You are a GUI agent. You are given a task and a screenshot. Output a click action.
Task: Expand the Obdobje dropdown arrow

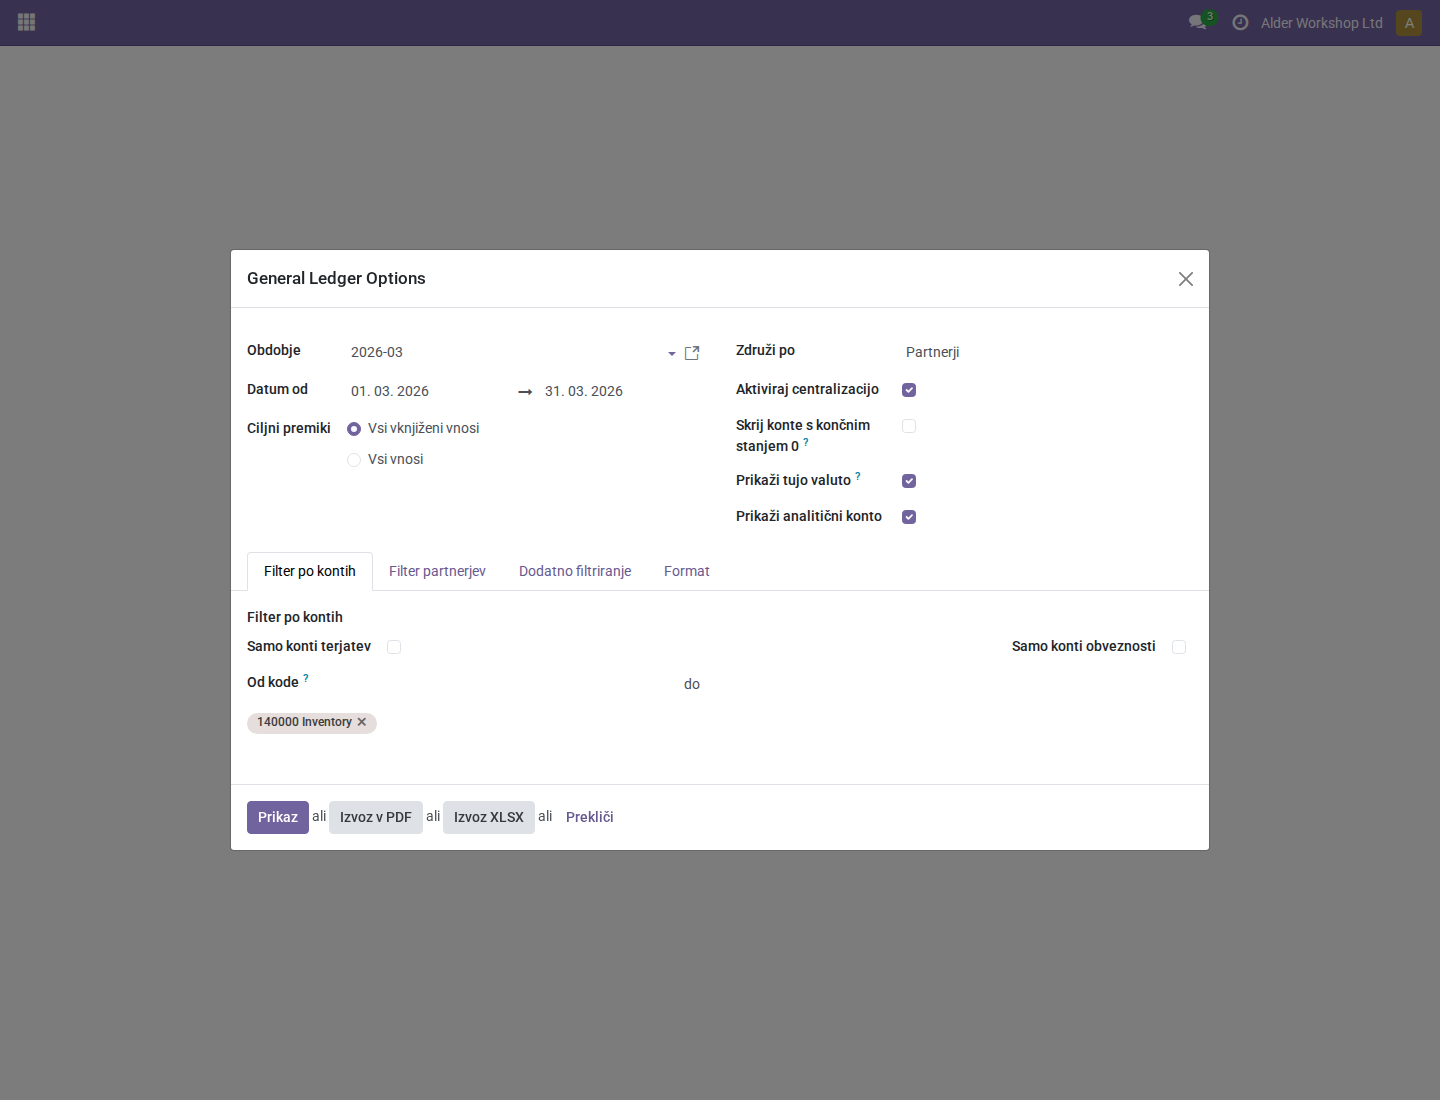(672, 354)
